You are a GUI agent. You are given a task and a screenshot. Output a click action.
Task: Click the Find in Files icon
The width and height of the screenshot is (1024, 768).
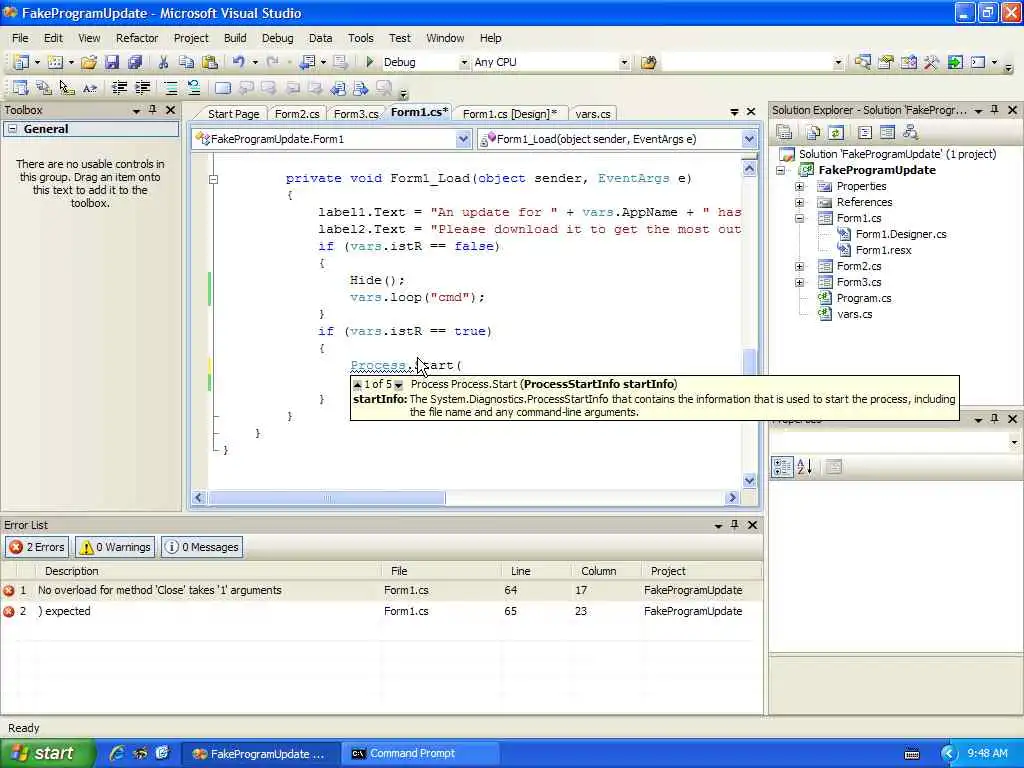point(648,62)
